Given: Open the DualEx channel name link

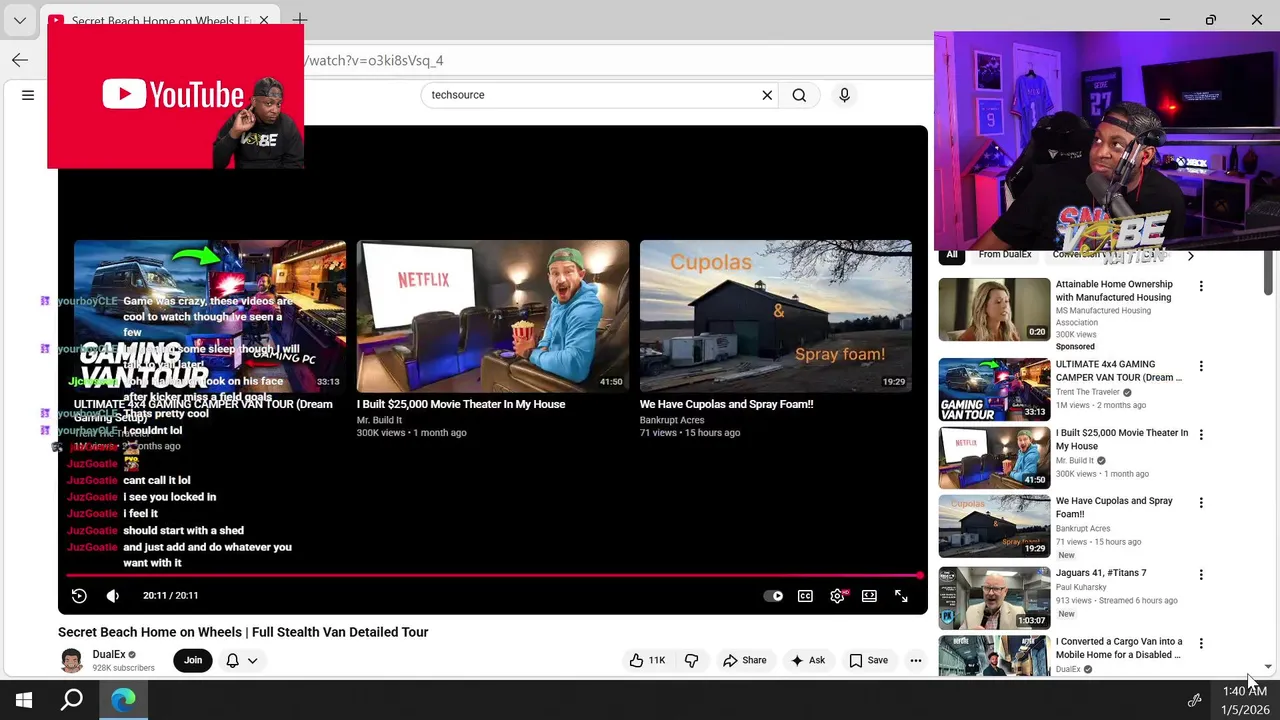Looking at the screenshot, I should (109, 654).
